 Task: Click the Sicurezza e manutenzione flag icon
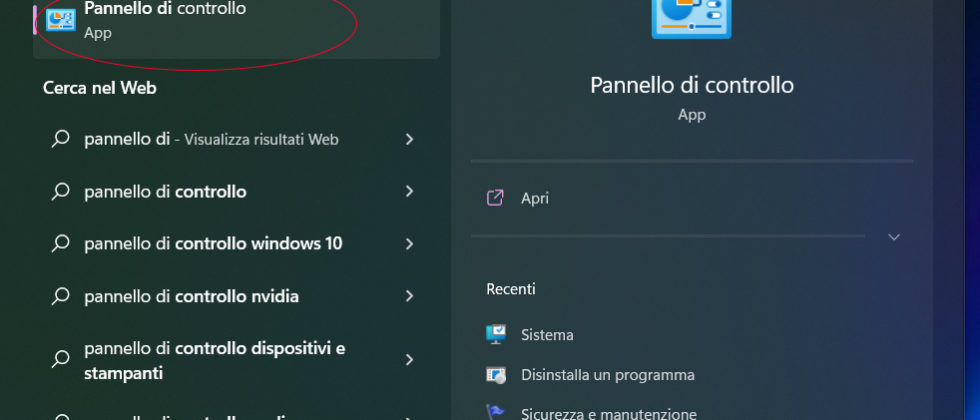pyautogui.click(x=496, y=412)
